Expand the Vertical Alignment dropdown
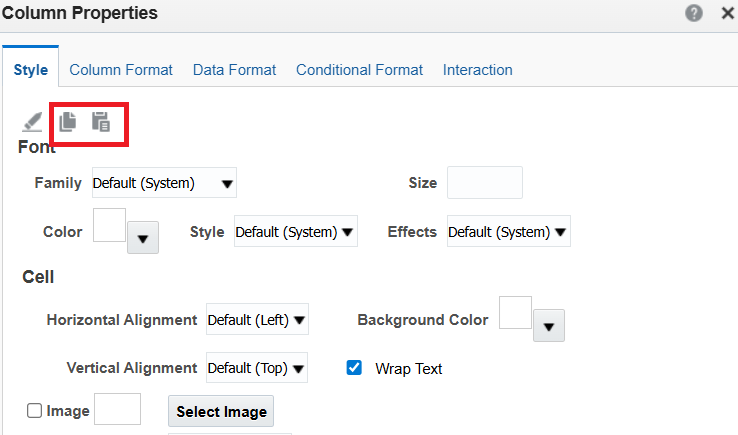The image size is (738, 435). pos(257,368)
